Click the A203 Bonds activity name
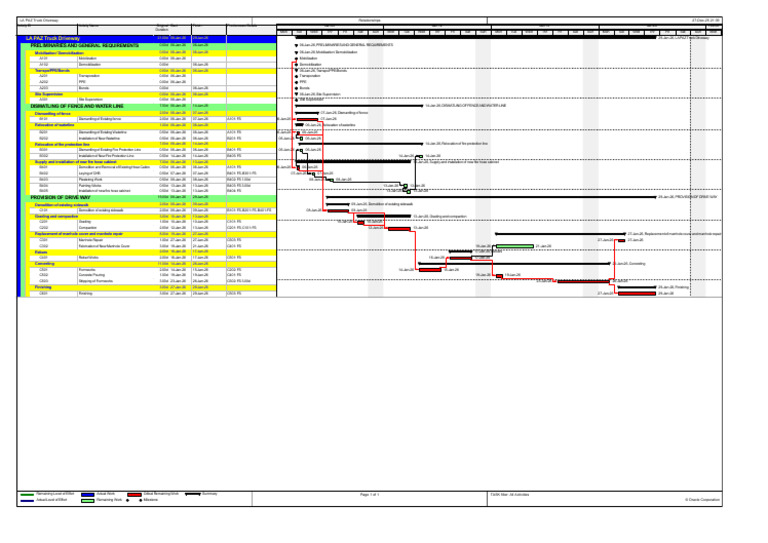This screenshot has height=543, width=768. pyautogui.click(x=84, y=88)
